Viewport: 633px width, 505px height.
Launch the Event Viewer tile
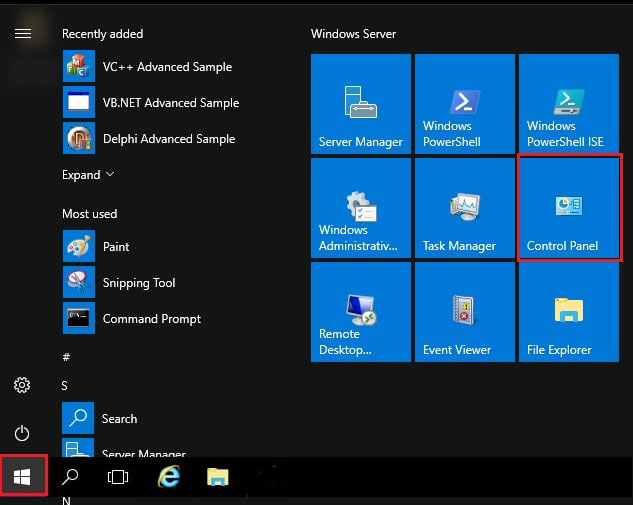point(465,312)
